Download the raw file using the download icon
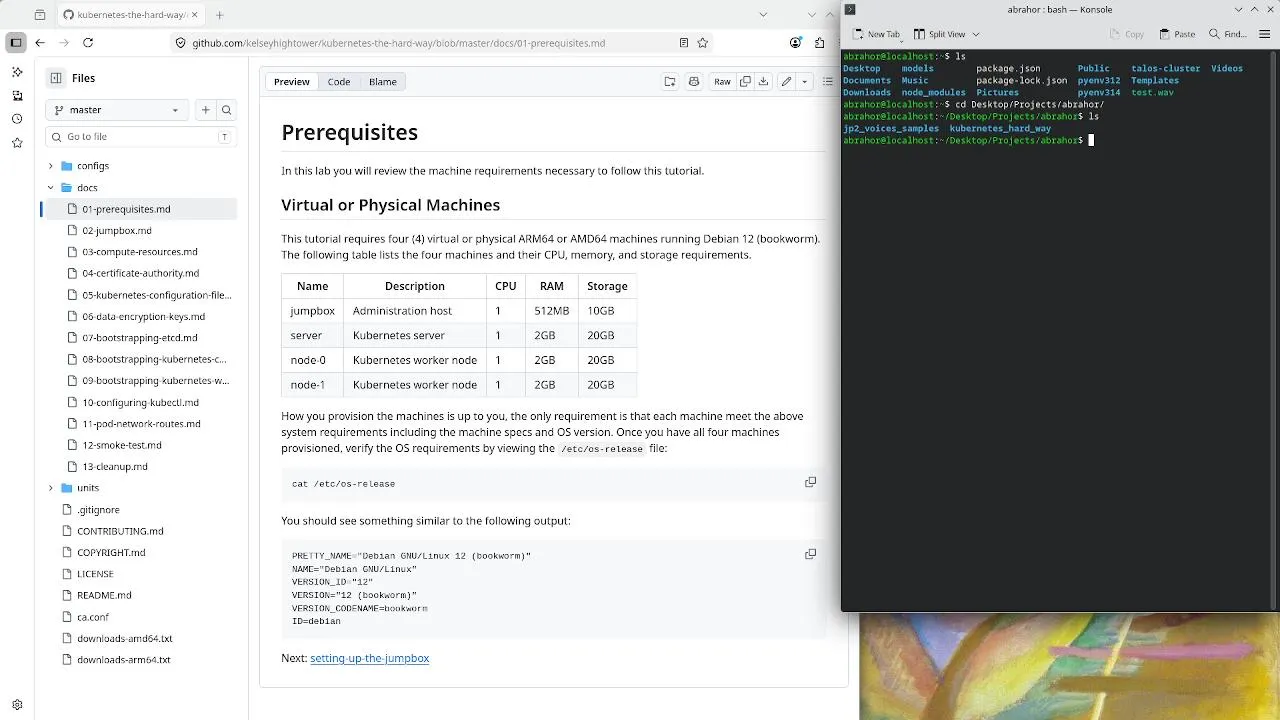 click(x=763, y=82)
